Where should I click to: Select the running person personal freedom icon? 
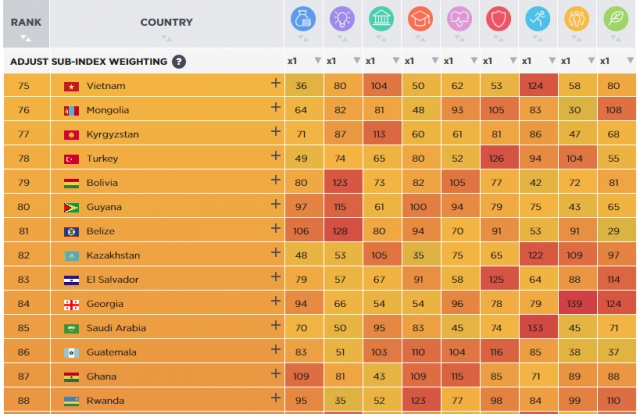[x=537, y=18]
